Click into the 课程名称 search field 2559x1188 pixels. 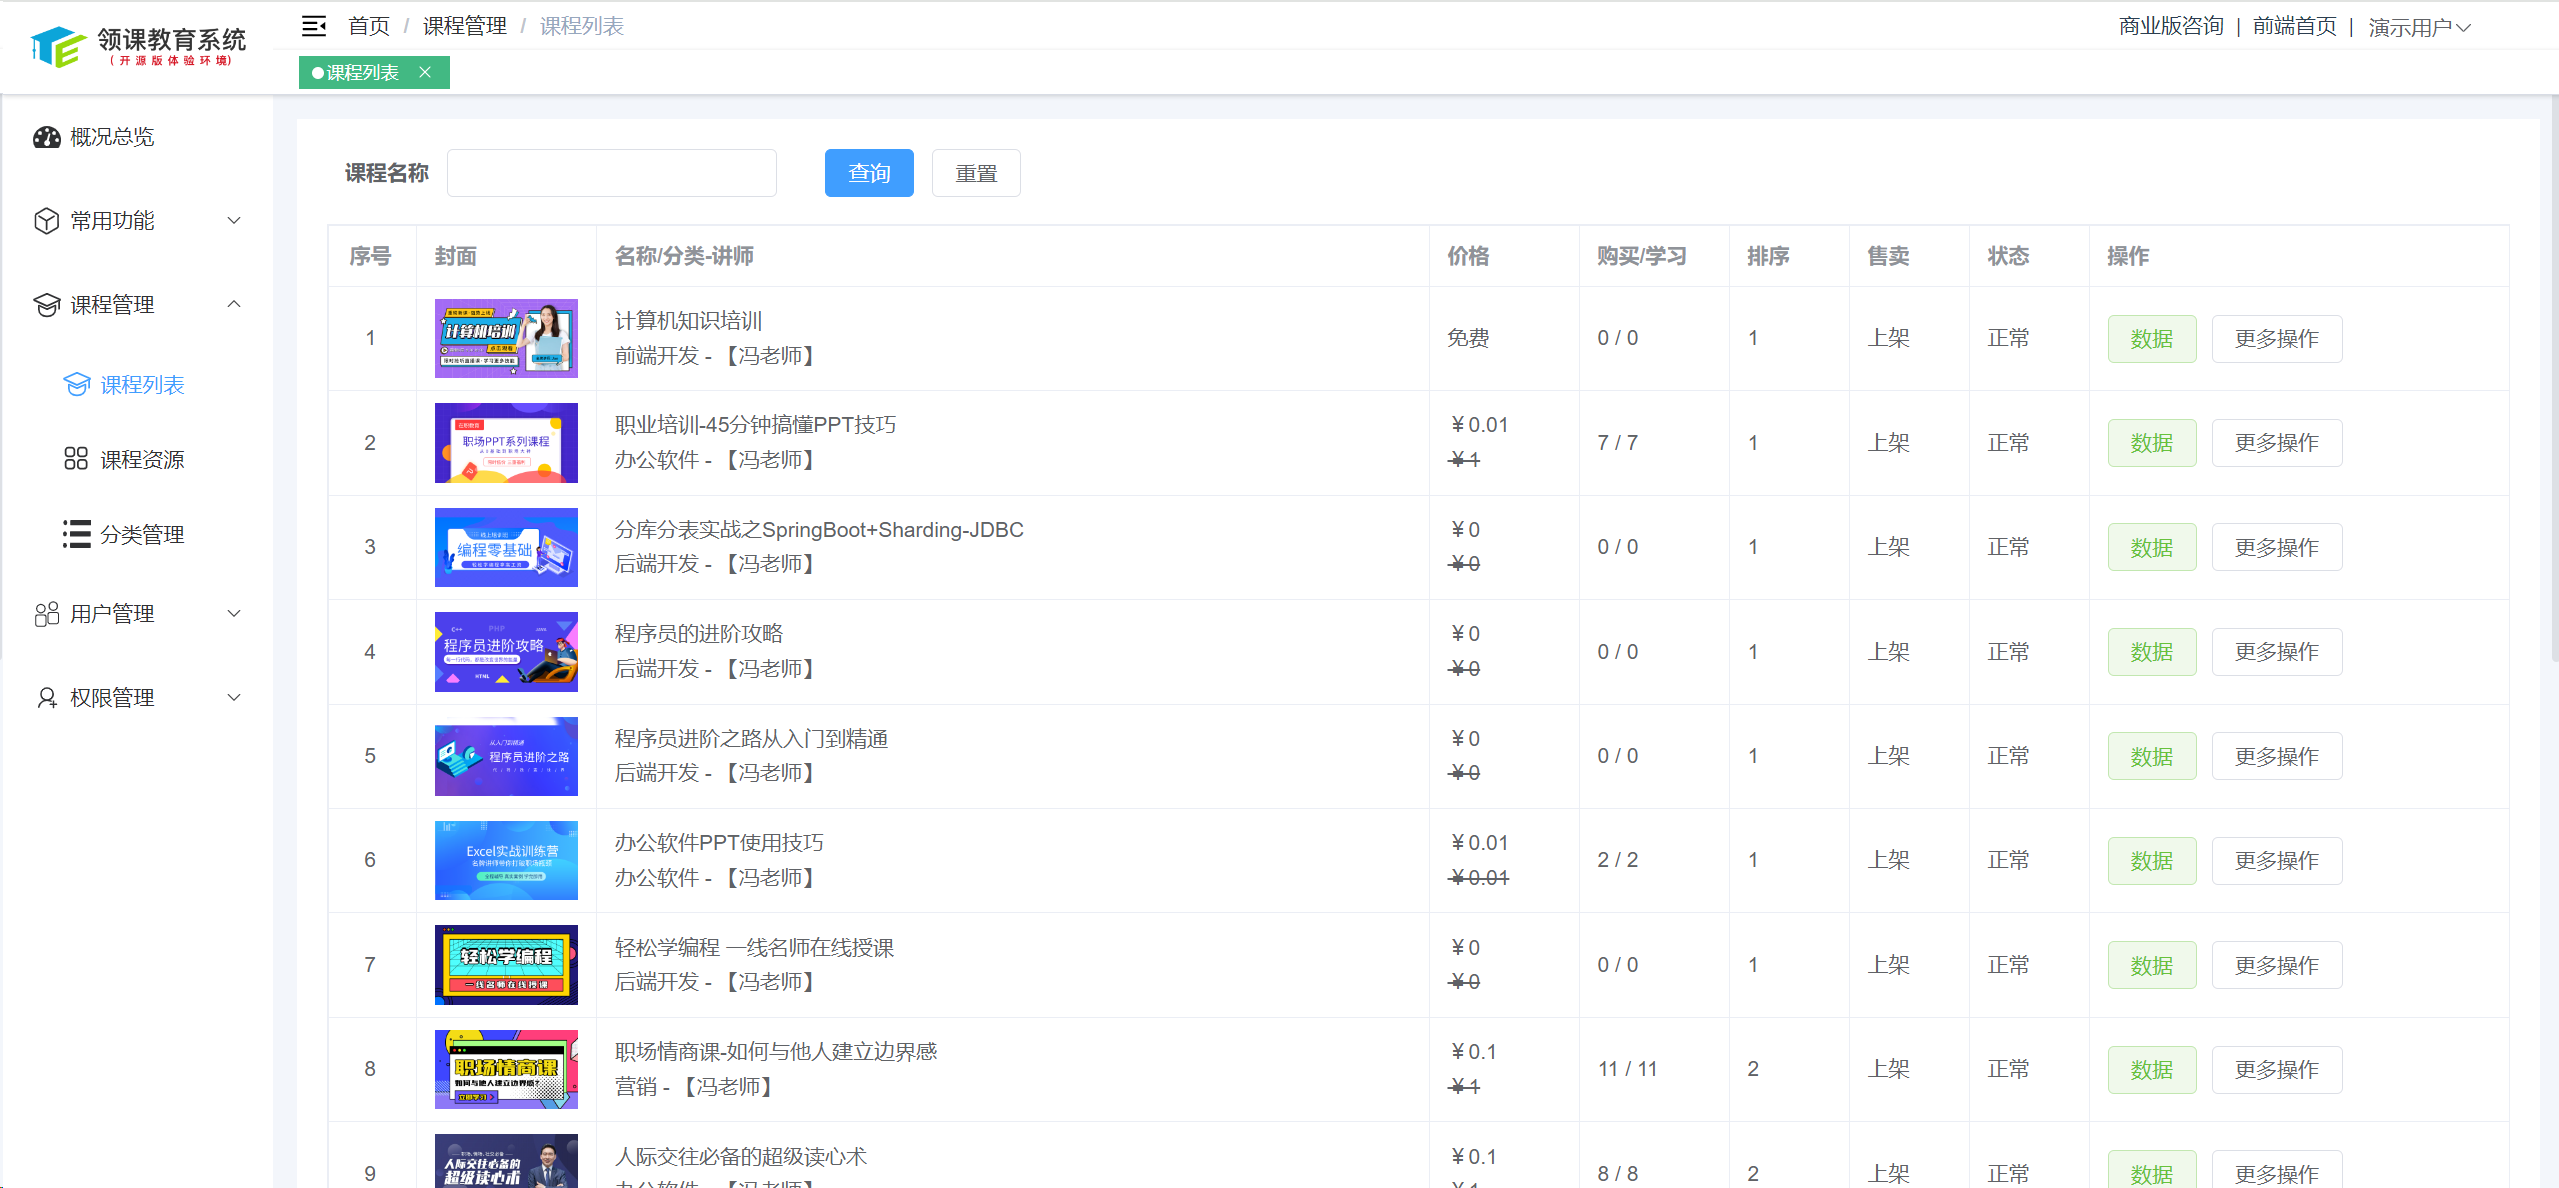click(611, 173)
